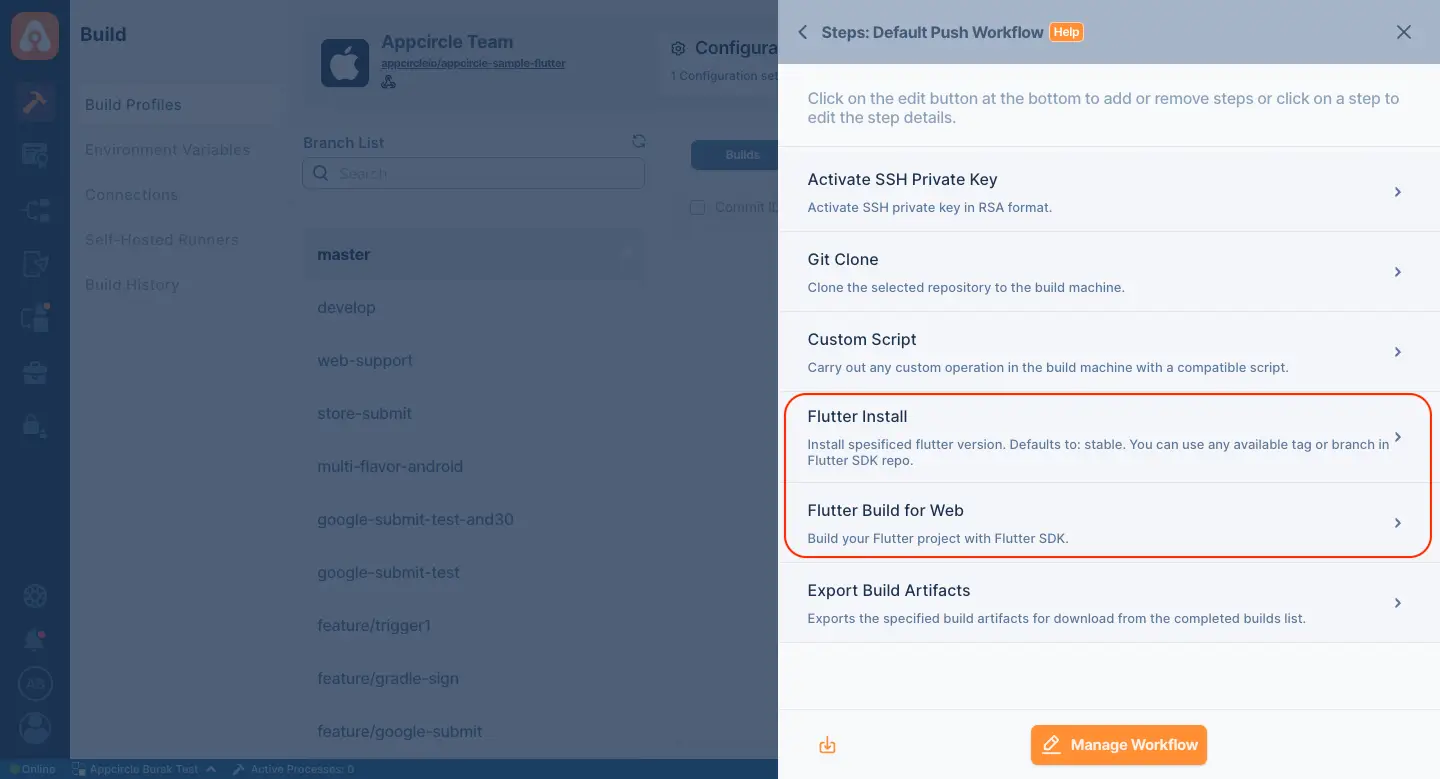Open the Git Clone step title
Viewport: 1440px width, 779px height.
pos(843,260)
